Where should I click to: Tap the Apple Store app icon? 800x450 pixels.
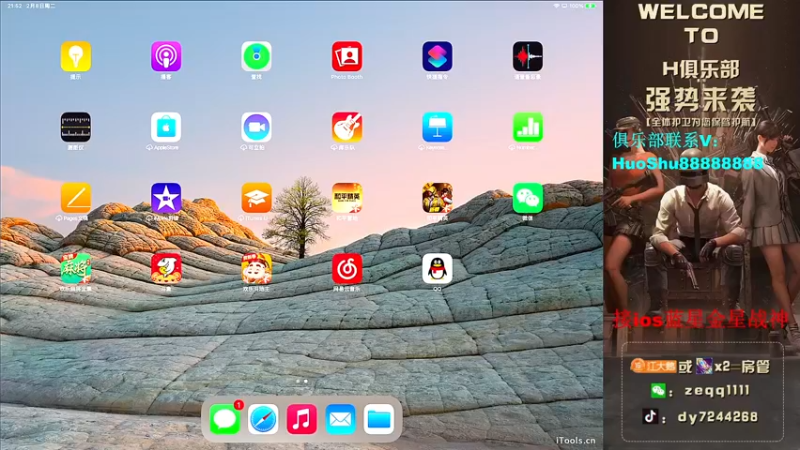[x=166, y=127]
